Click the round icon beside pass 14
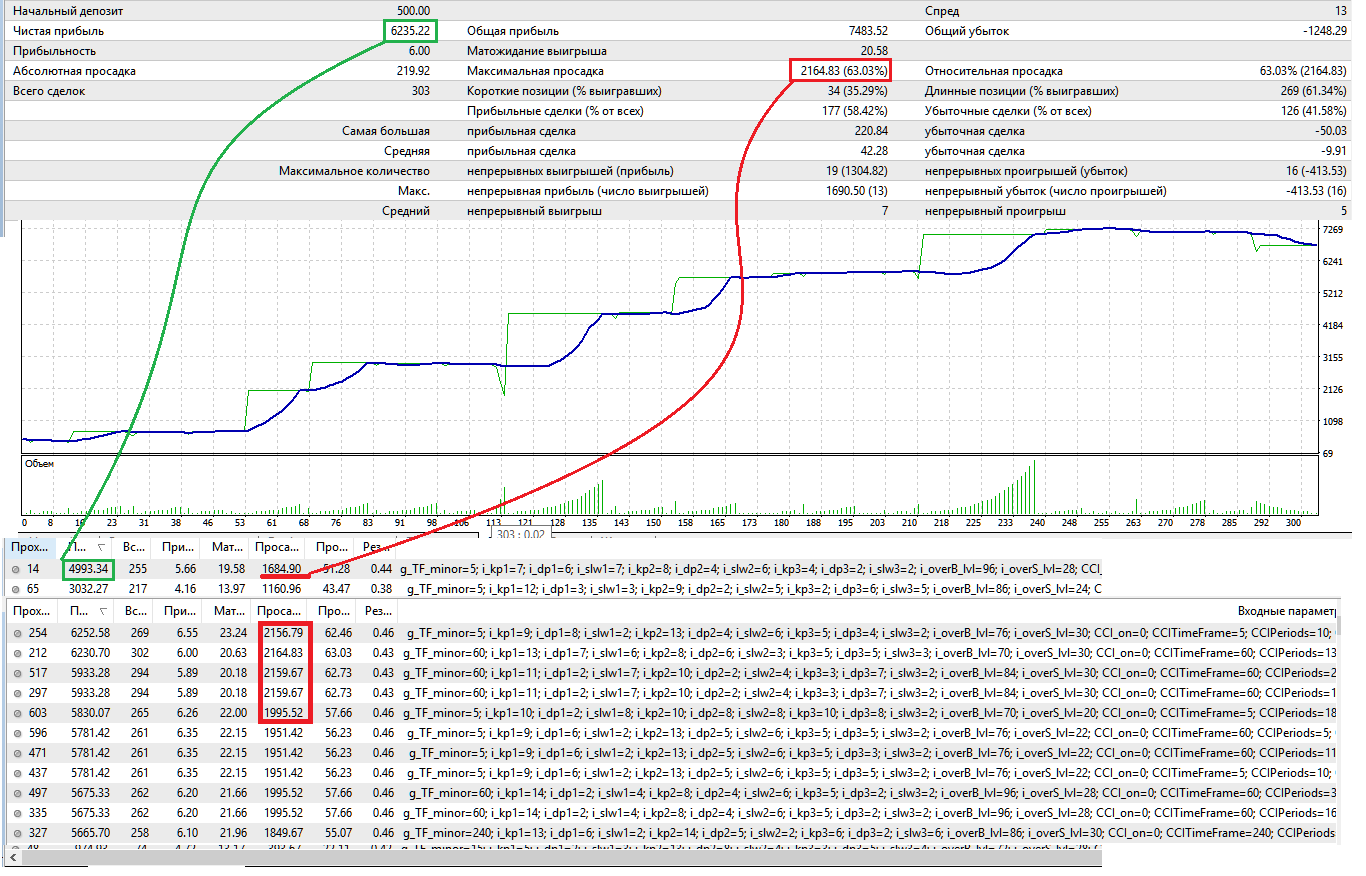Viewport: 1366px width, 876px height. [15, 569]
